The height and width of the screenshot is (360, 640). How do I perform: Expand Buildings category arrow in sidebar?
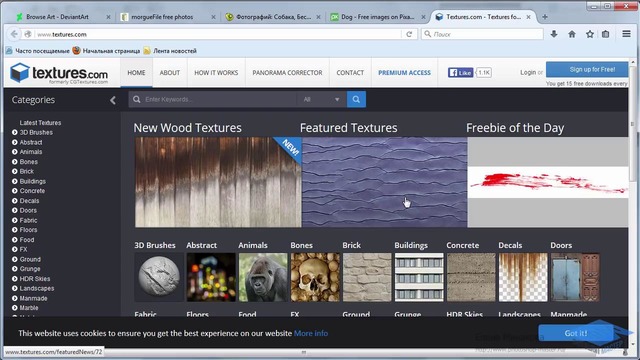coord(15,181)
